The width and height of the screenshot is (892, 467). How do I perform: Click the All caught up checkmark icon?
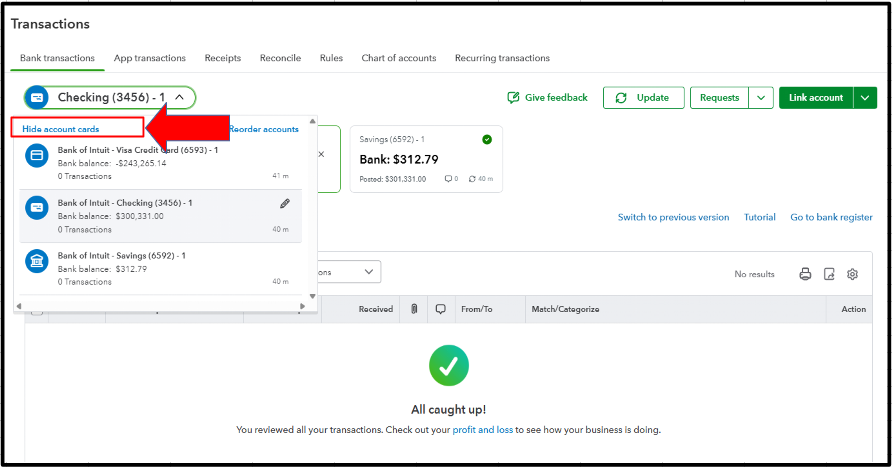pyautogui.click(x=449, y=365)
